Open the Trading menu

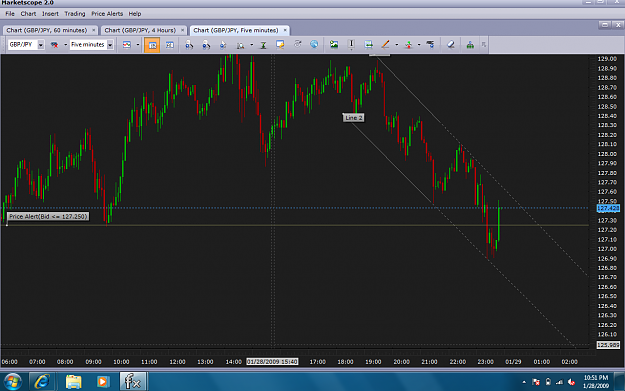(x=75, y=14)
